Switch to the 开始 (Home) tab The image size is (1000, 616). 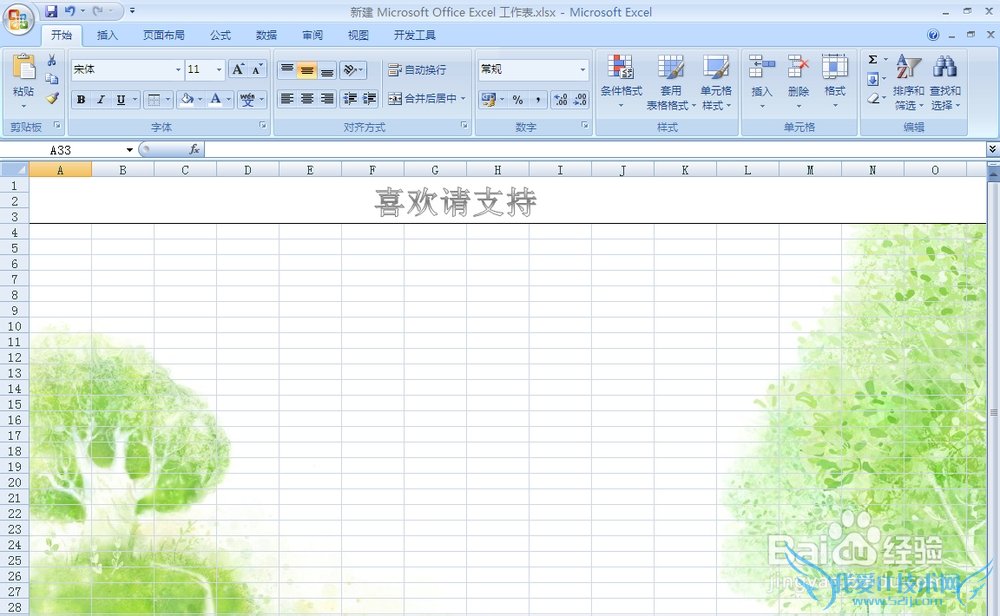pyautogui.click(x=61, y=35)
